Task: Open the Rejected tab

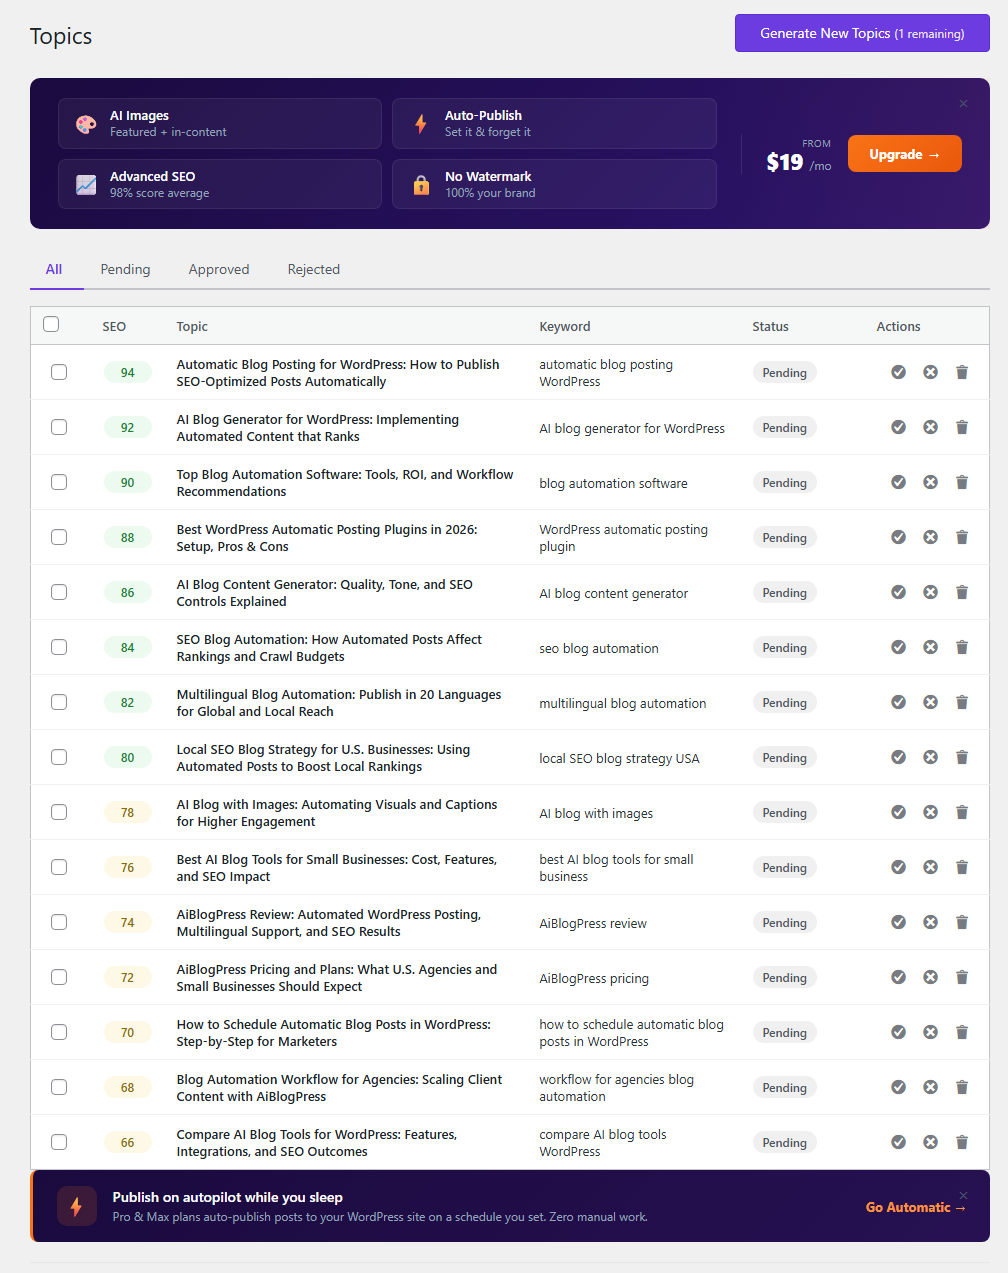Action: click(313, 269)
